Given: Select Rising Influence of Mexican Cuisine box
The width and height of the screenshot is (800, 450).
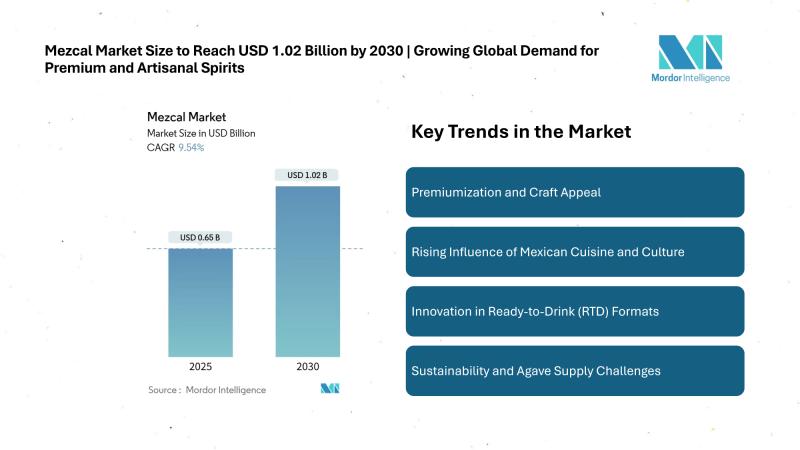Looking at the screenshot, I should 575,251.
